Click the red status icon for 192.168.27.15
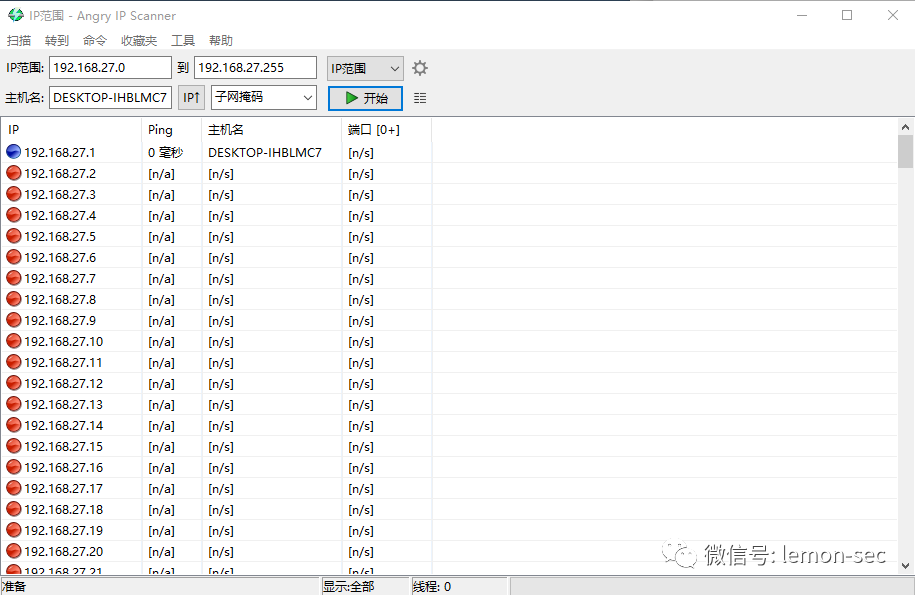This screenshot has width=915, height=595. (13, 446)
